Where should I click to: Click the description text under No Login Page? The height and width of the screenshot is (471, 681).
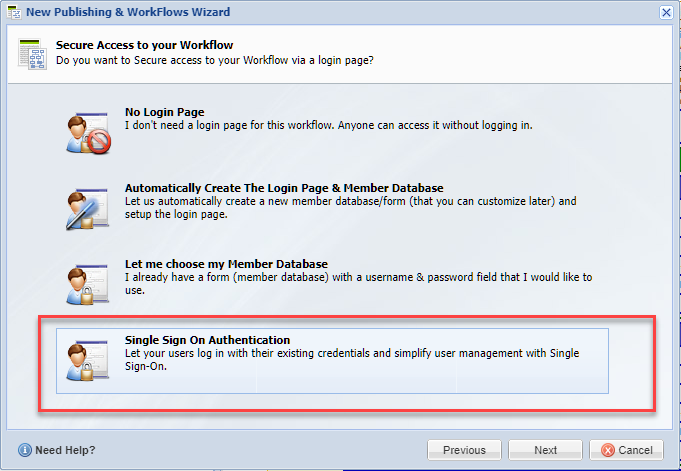tap(329, 126)
